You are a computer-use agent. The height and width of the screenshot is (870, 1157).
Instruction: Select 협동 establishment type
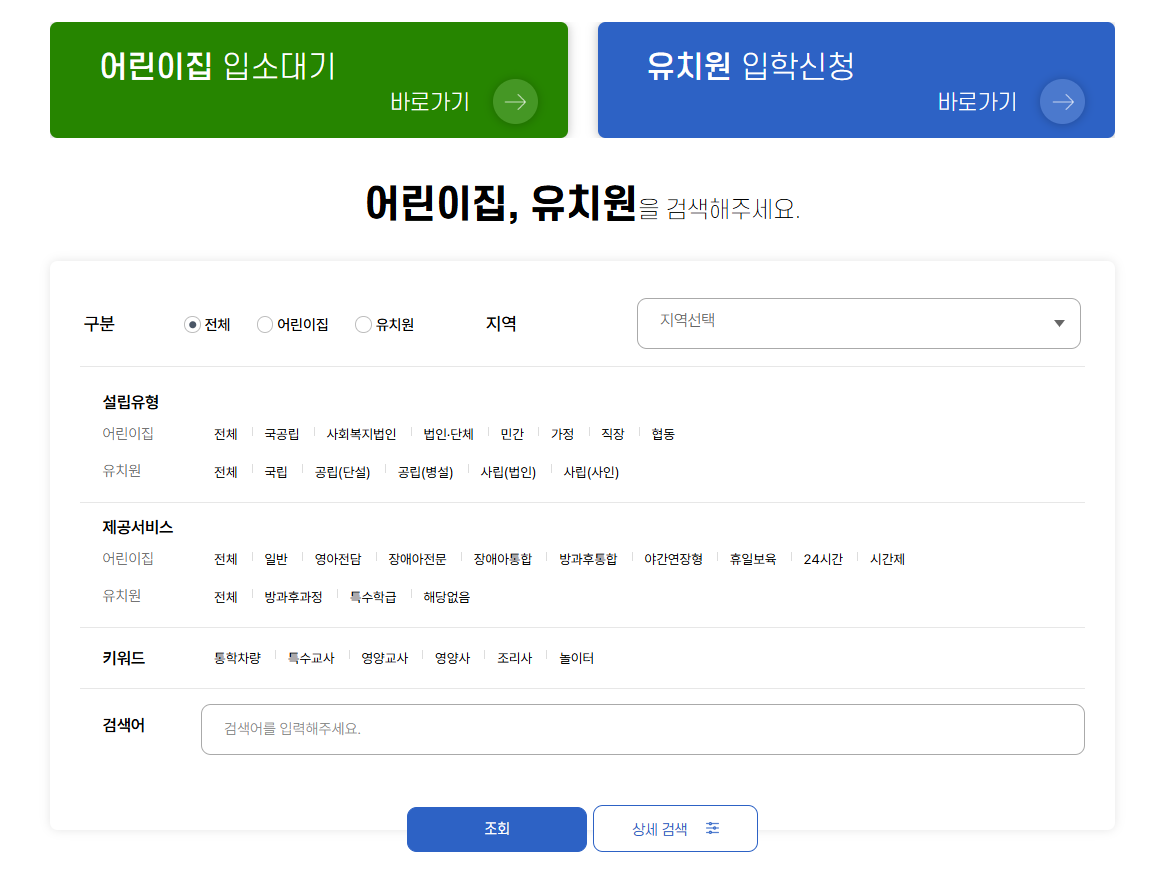coord(663,434)
